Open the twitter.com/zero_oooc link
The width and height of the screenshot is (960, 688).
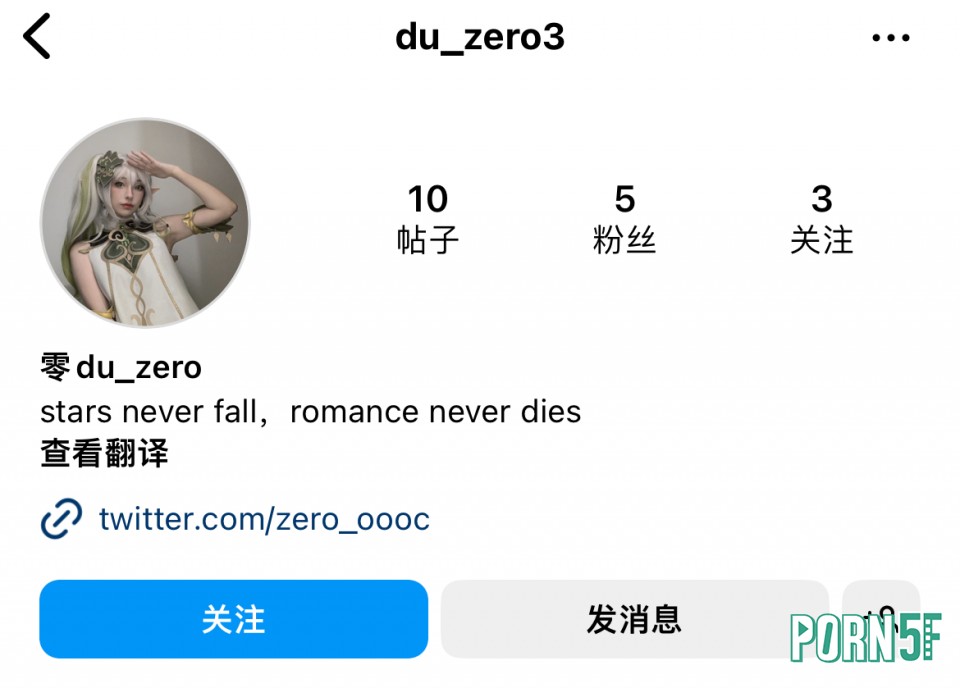click(264, 519)
